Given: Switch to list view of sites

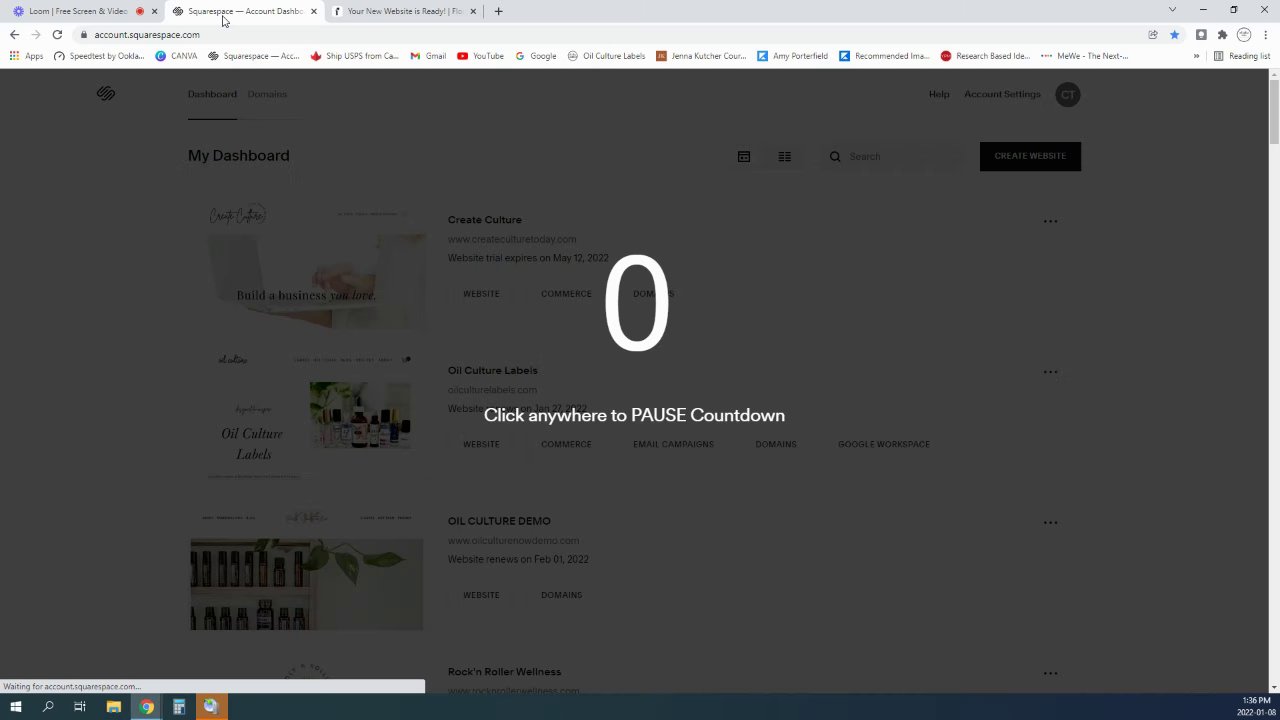Looking at the screenshot, I should pos(785,157).
